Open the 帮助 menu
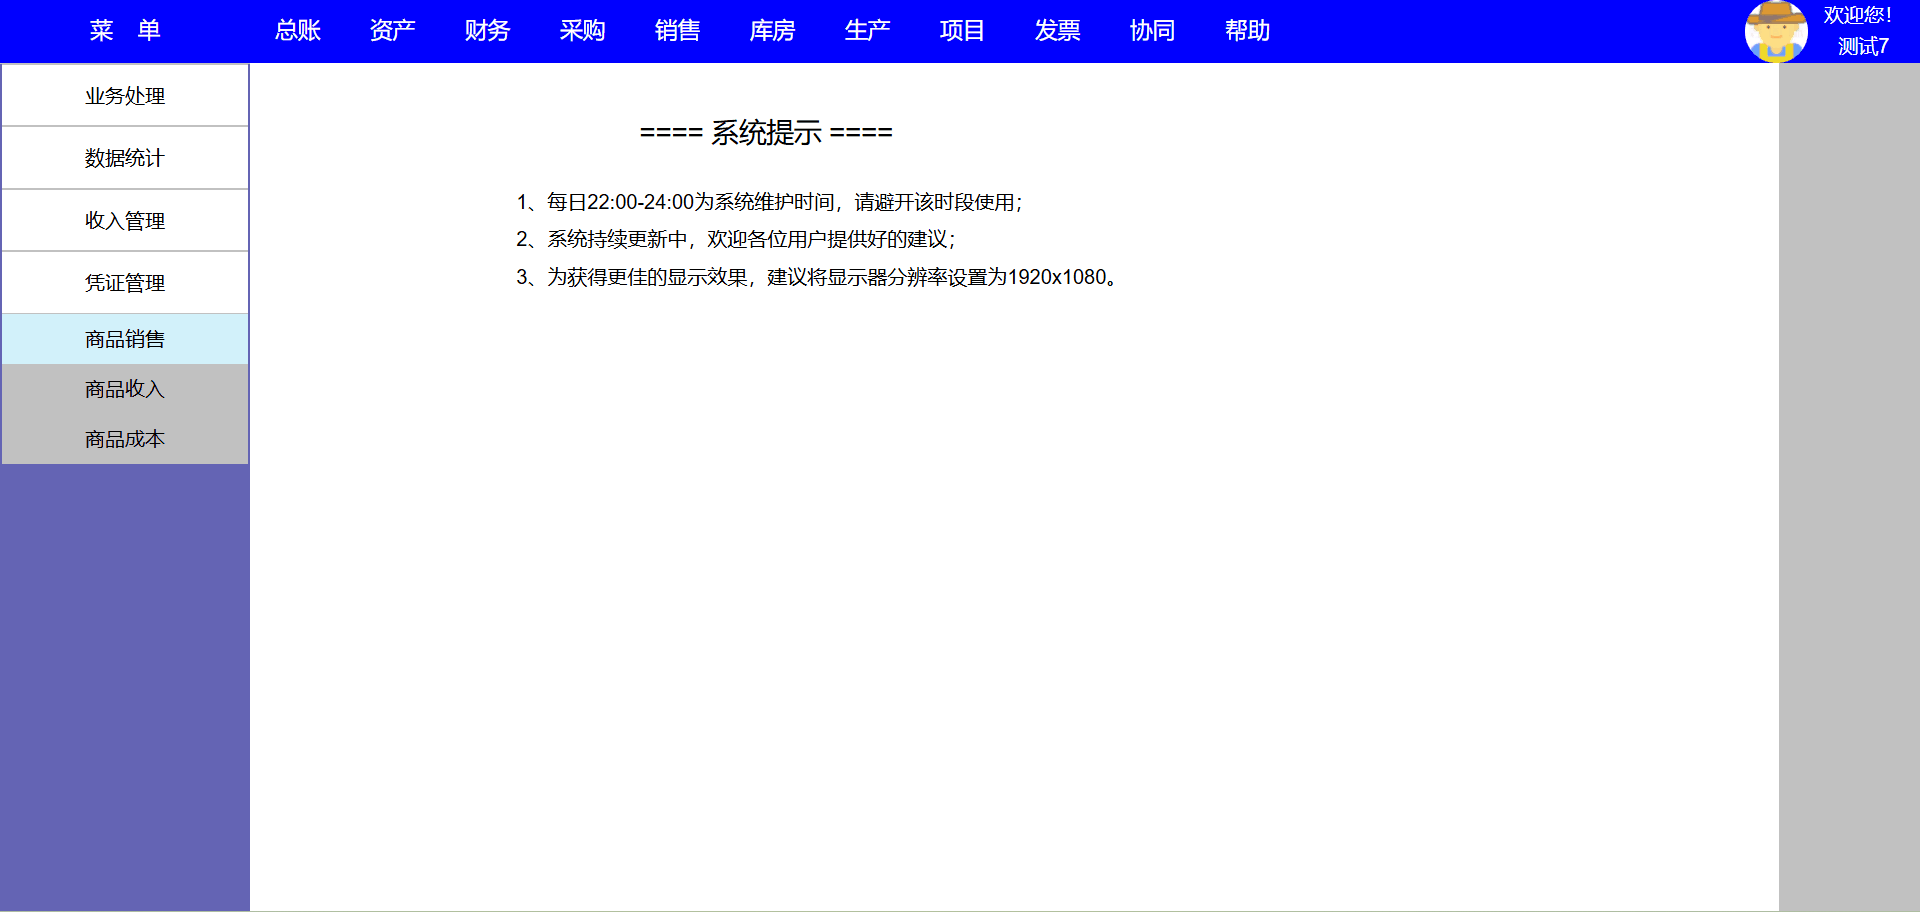 (x=1247, y=31)
